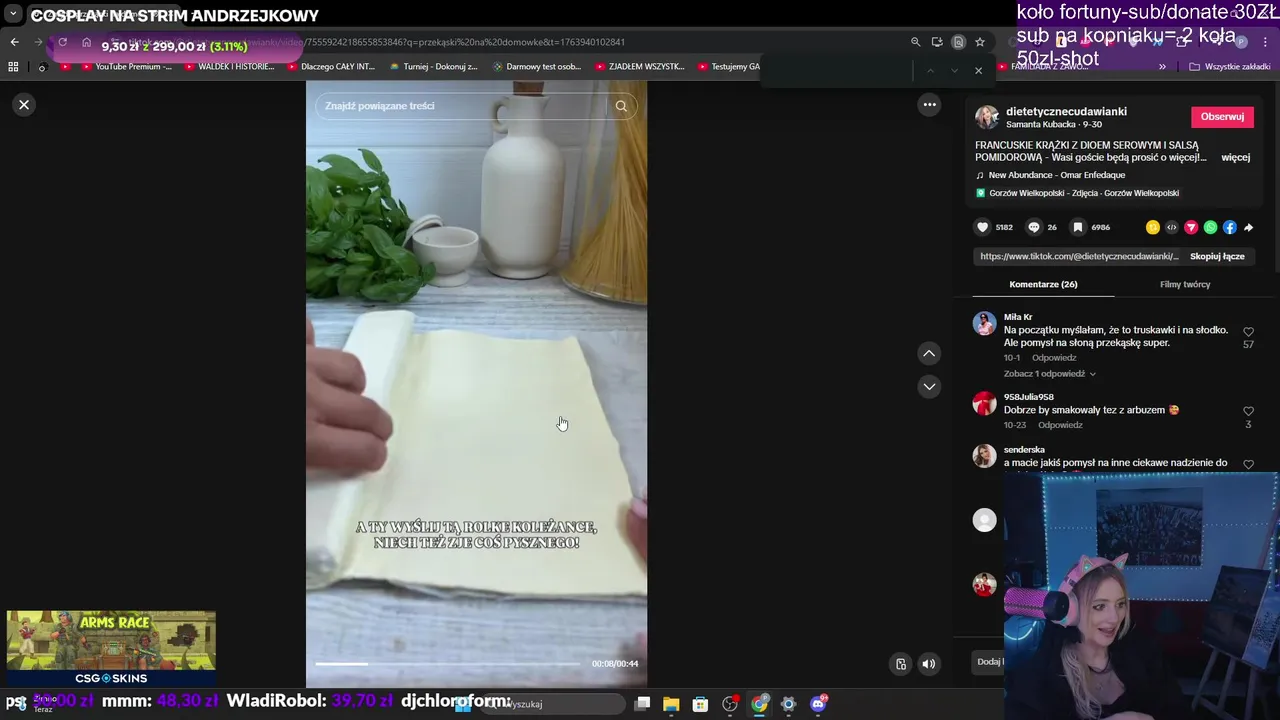Open the three-dot more options menu

(x=929, y=105)
